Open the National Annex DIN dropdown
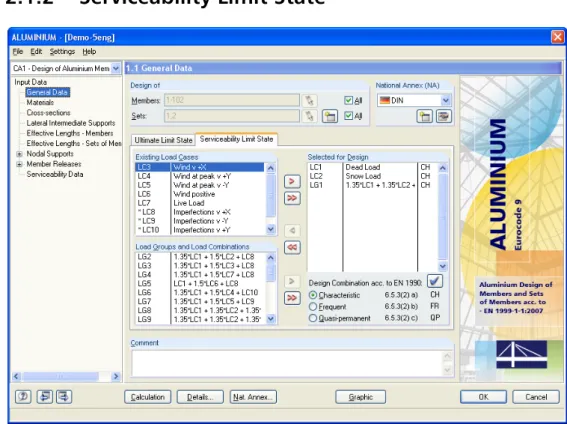This screenshot has width=567, height=424. [446, 100]
